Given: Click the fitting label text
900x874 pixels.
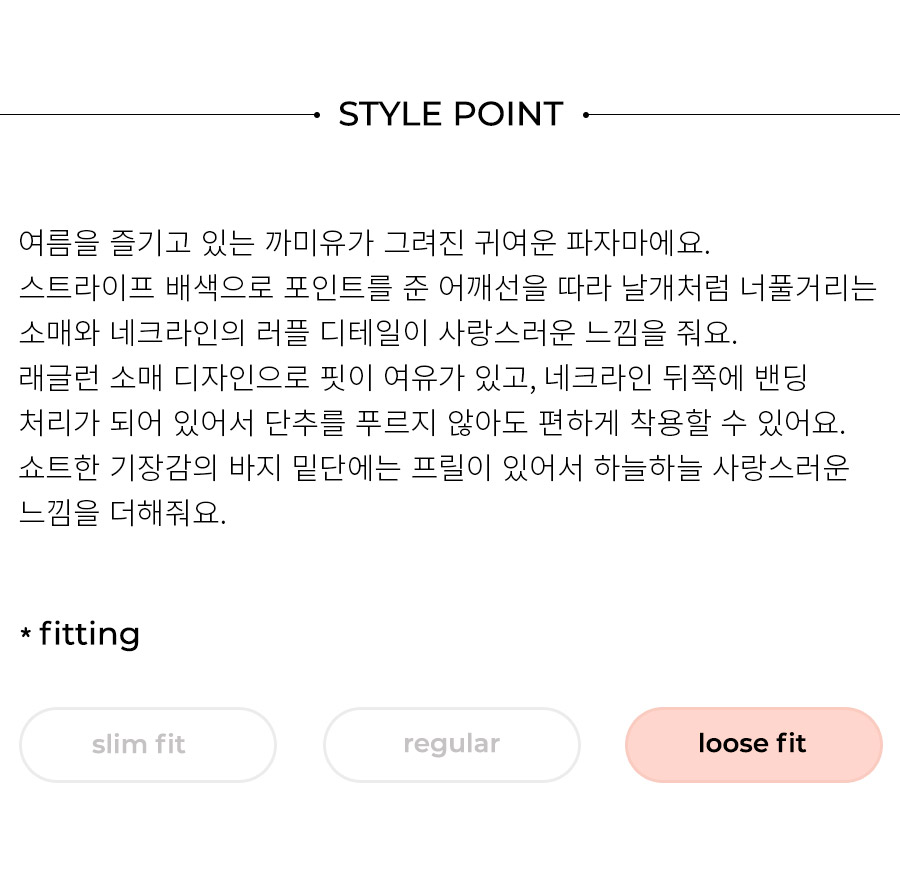Looking at the screenshot, I should pyautogui.click(x=90, y=634).
